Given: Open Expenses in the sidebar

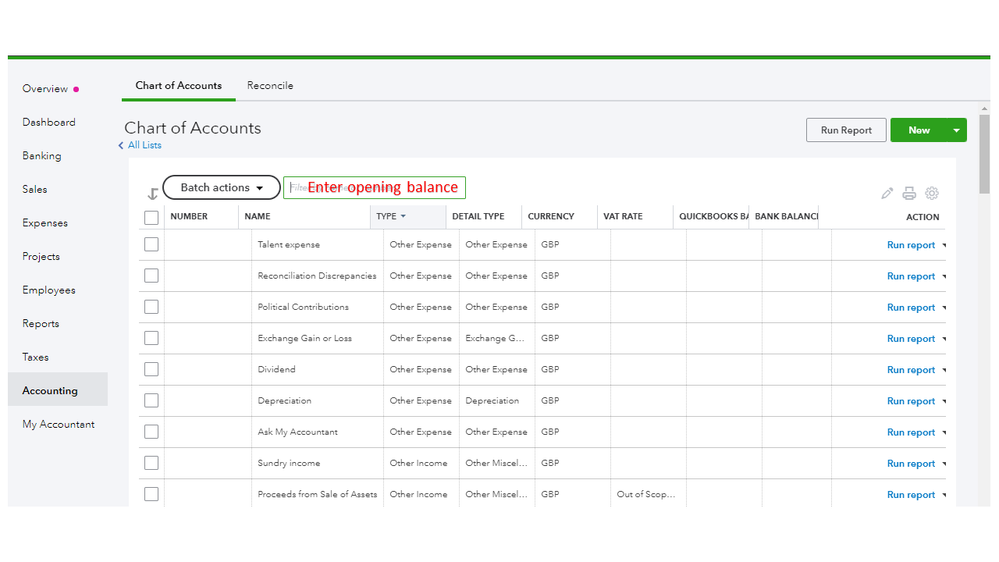Looking at the screenshot, I should click(x=45, y=223).
